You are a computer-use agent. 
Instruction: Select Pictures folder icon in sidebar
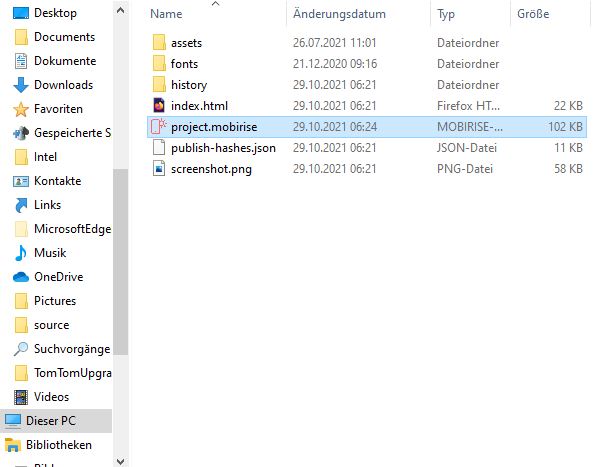(21, 301)
